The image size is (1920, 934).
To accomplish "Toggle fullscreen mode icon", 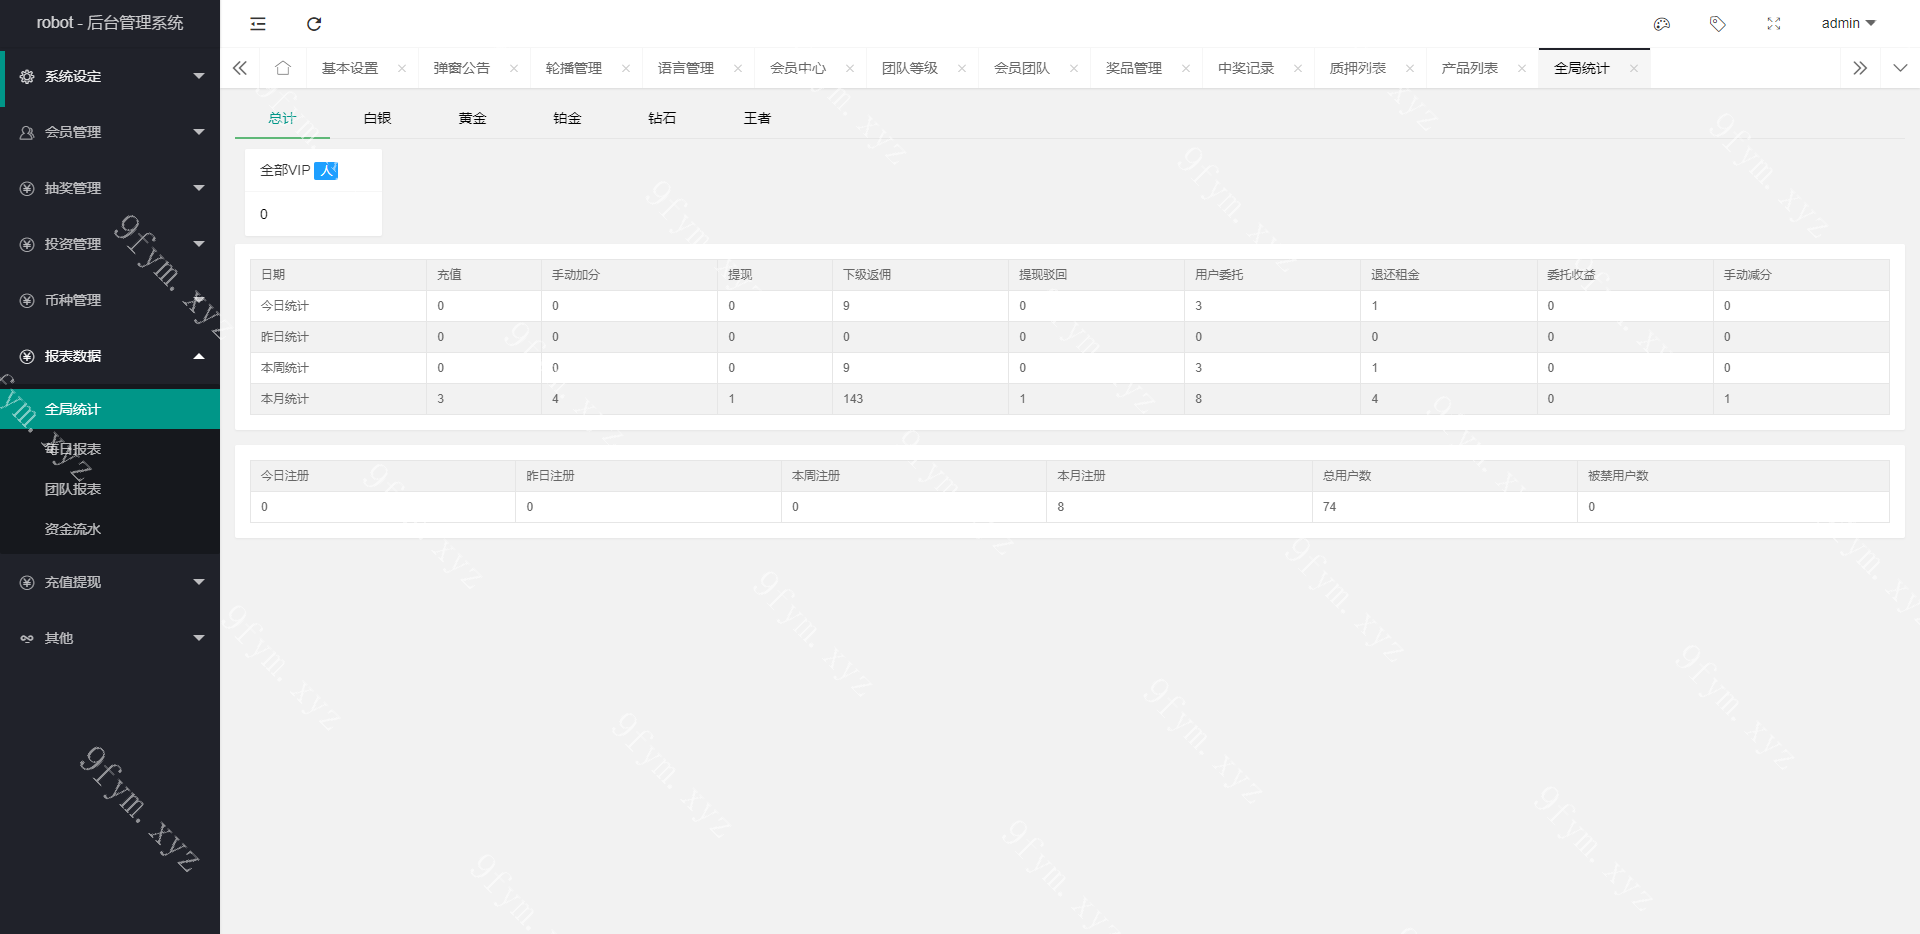I will (x=1774, y=24).
